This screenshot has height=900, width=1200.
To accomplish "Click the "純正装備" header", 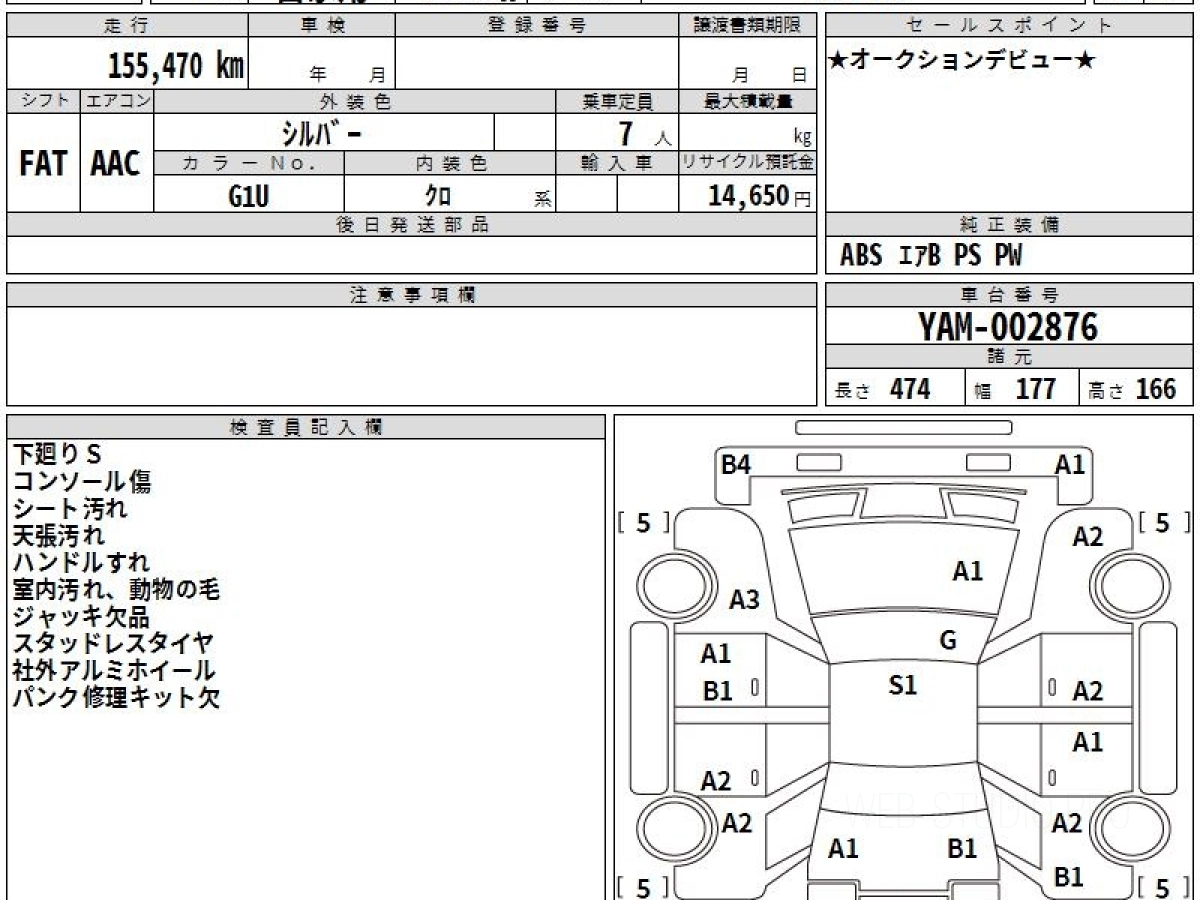I will point(1009,225).
